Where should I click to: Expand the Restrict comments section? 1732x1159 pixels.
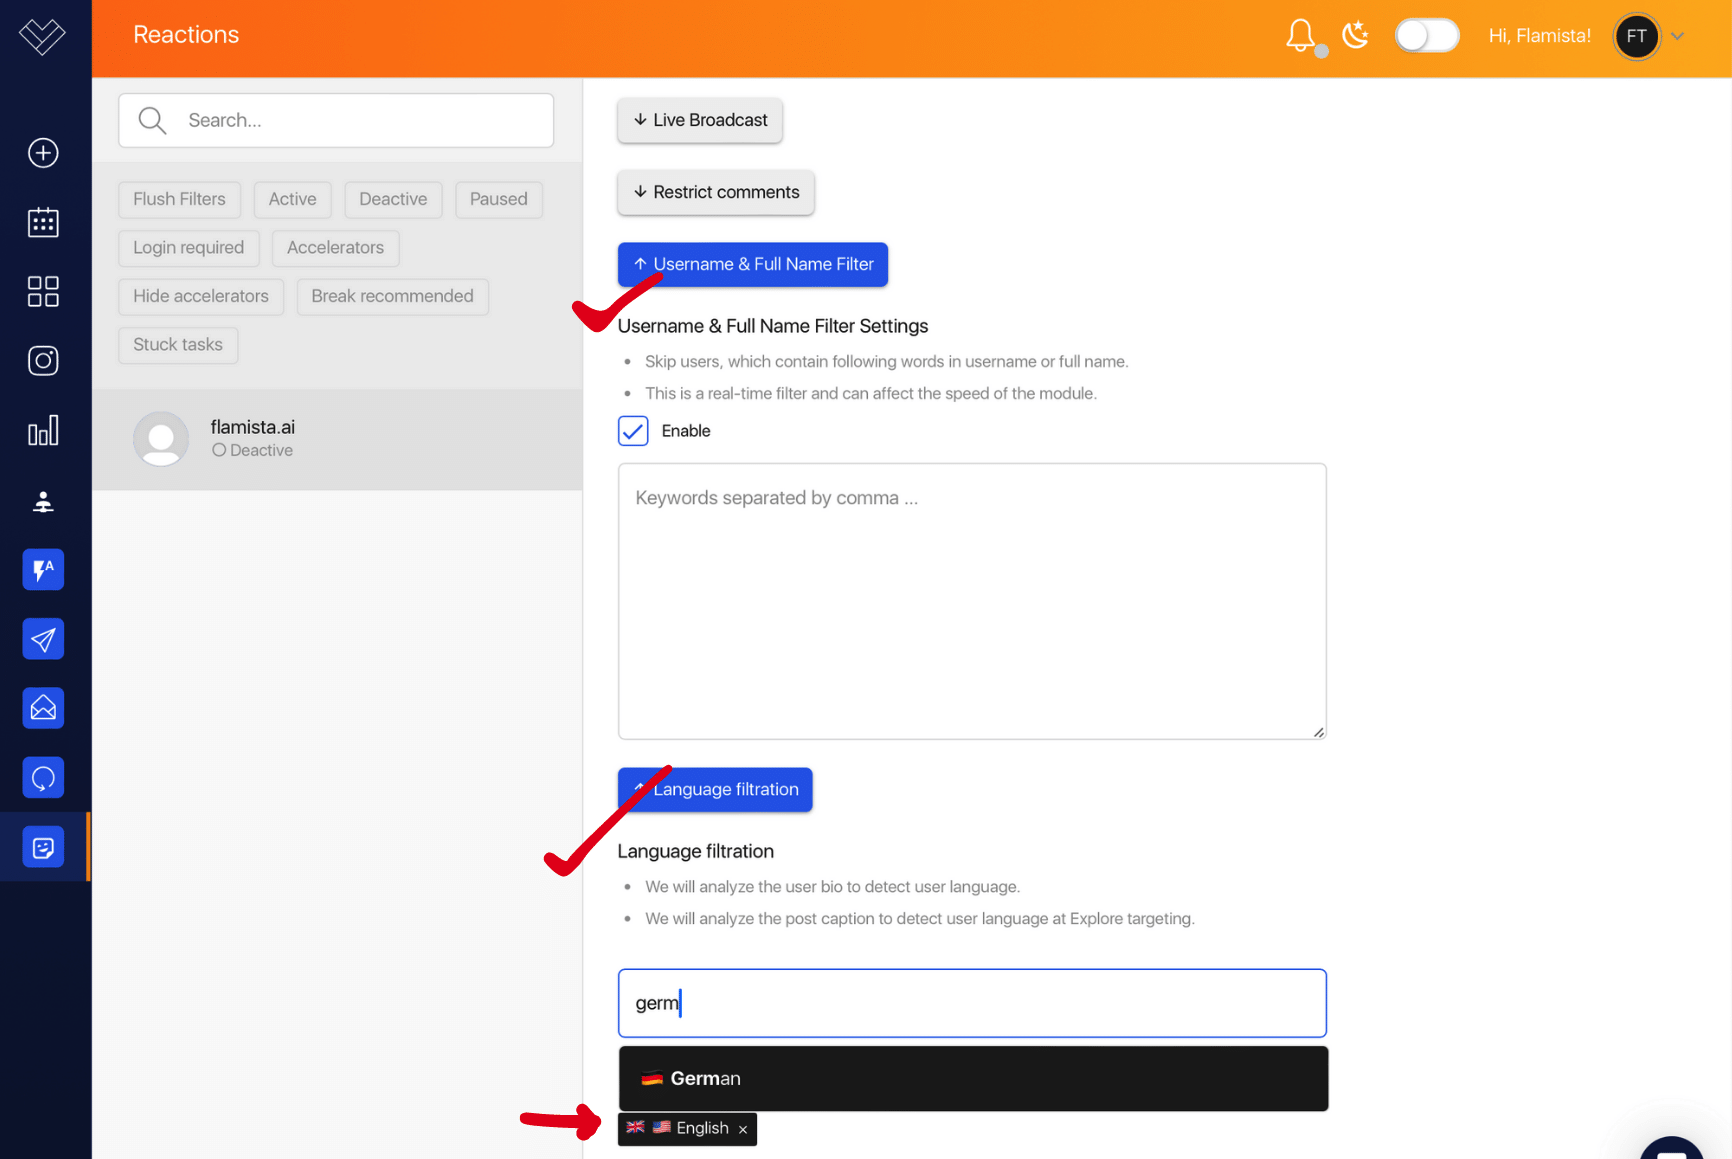point(716,192)
